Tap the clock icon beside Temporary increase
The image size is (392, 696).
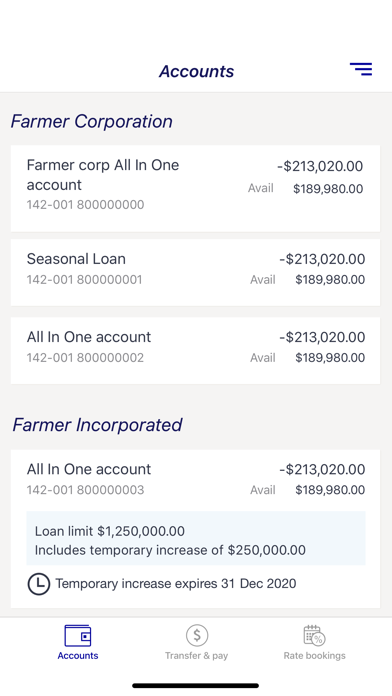[39, 584]
